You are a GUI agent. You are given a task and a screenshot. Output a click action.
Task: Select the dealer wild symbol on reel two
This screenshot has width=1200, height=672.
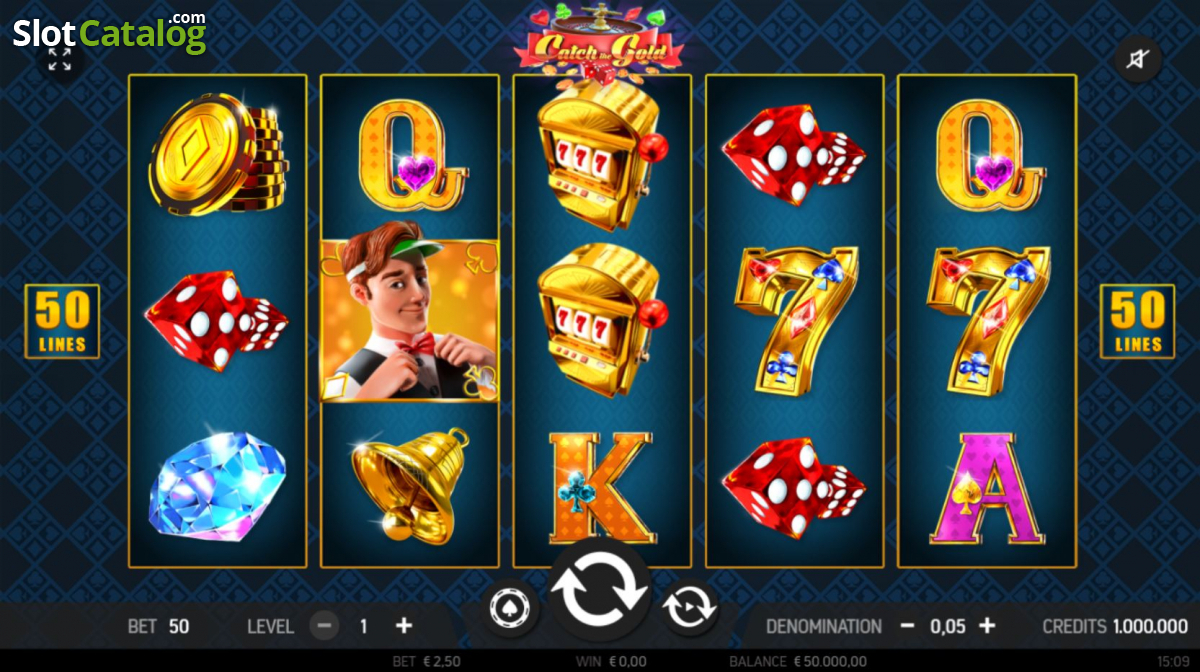coord(409,321)
